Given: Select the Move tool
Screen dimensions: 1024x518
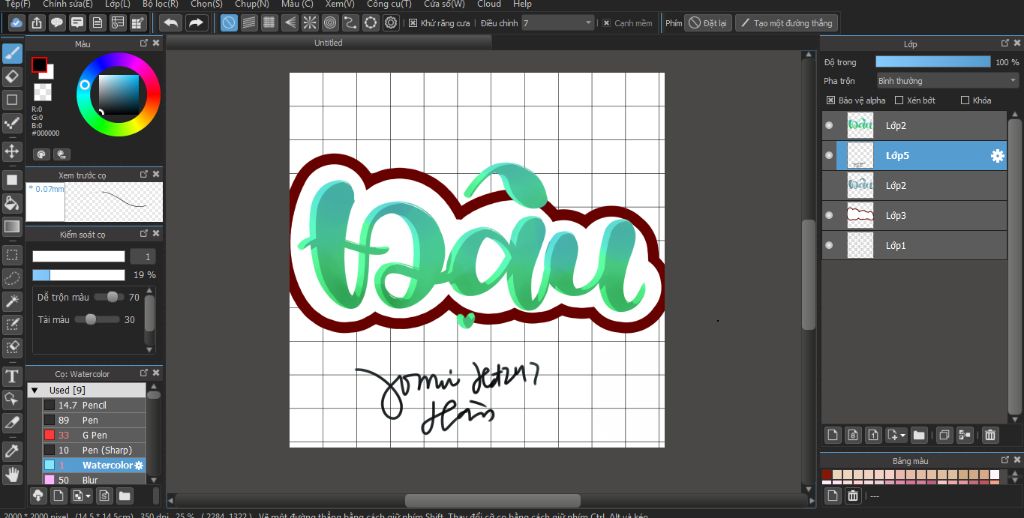Looking at the screenshot, I should (12, 152).
